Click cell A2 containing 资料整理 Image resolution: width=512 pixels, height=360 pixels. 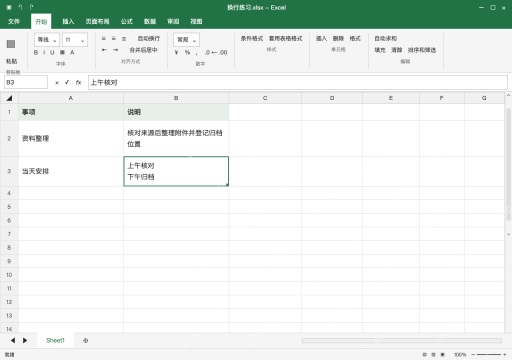(x=71, y=138)
